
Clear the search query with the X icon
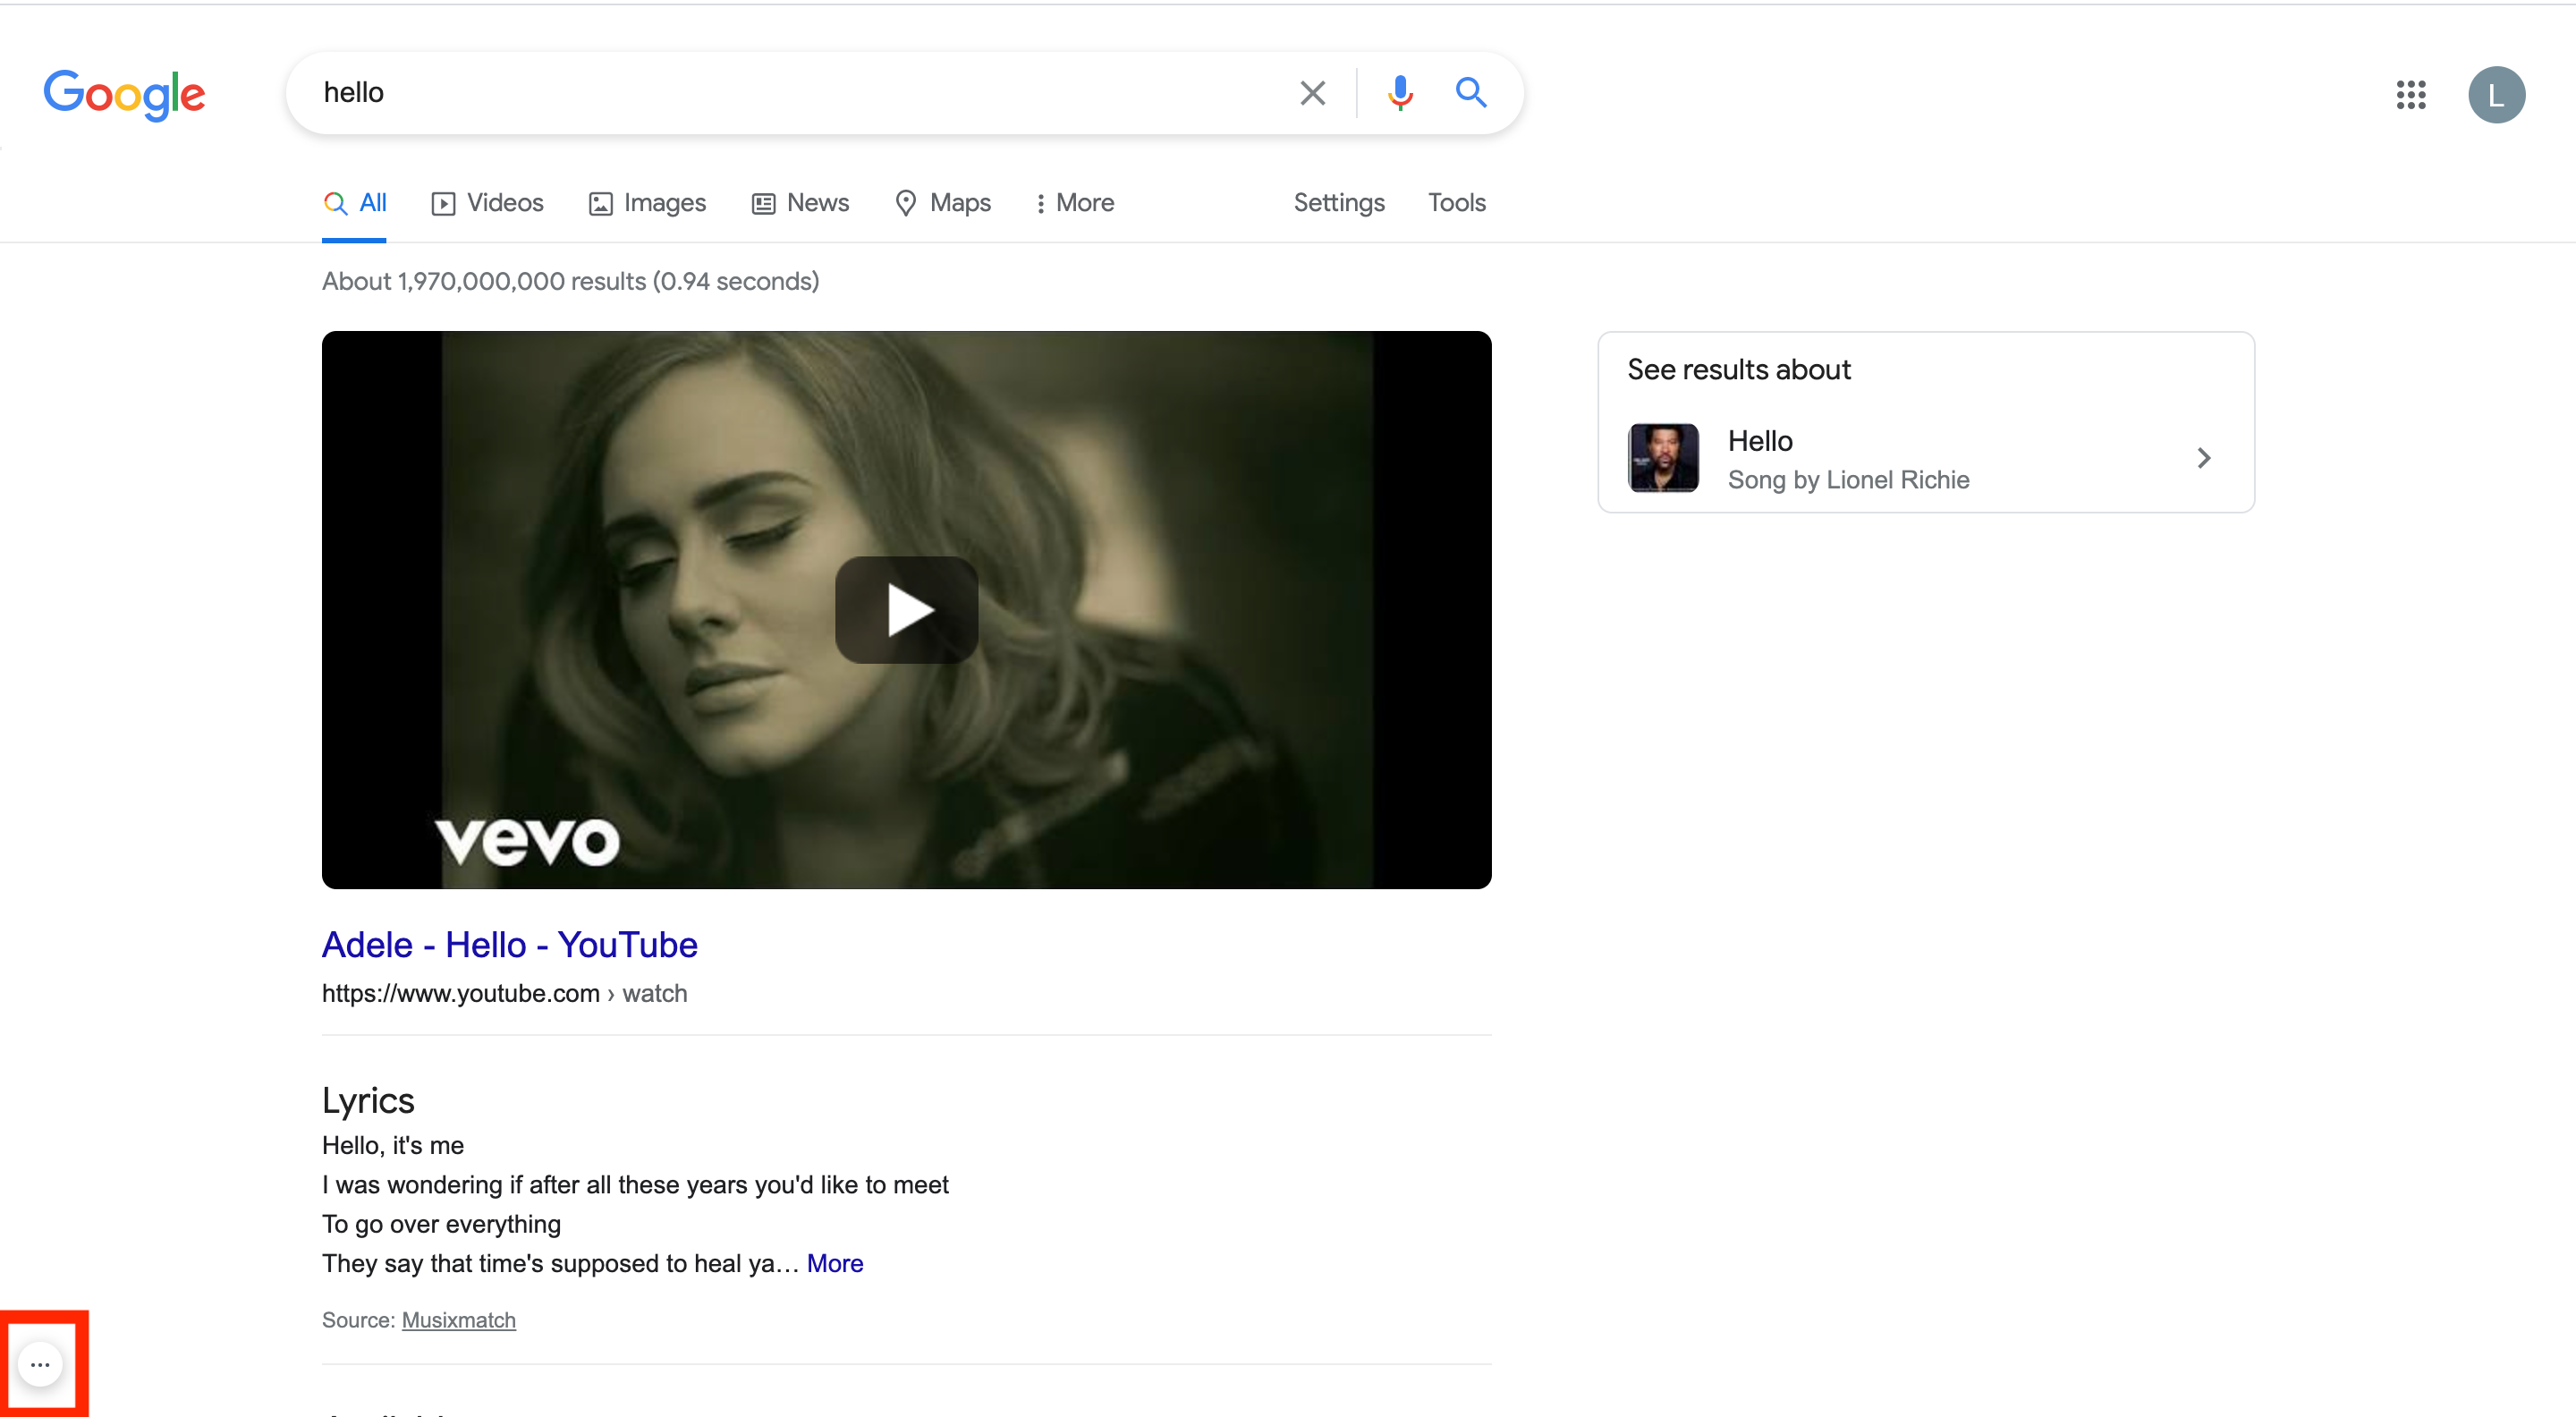[1312, 92]
